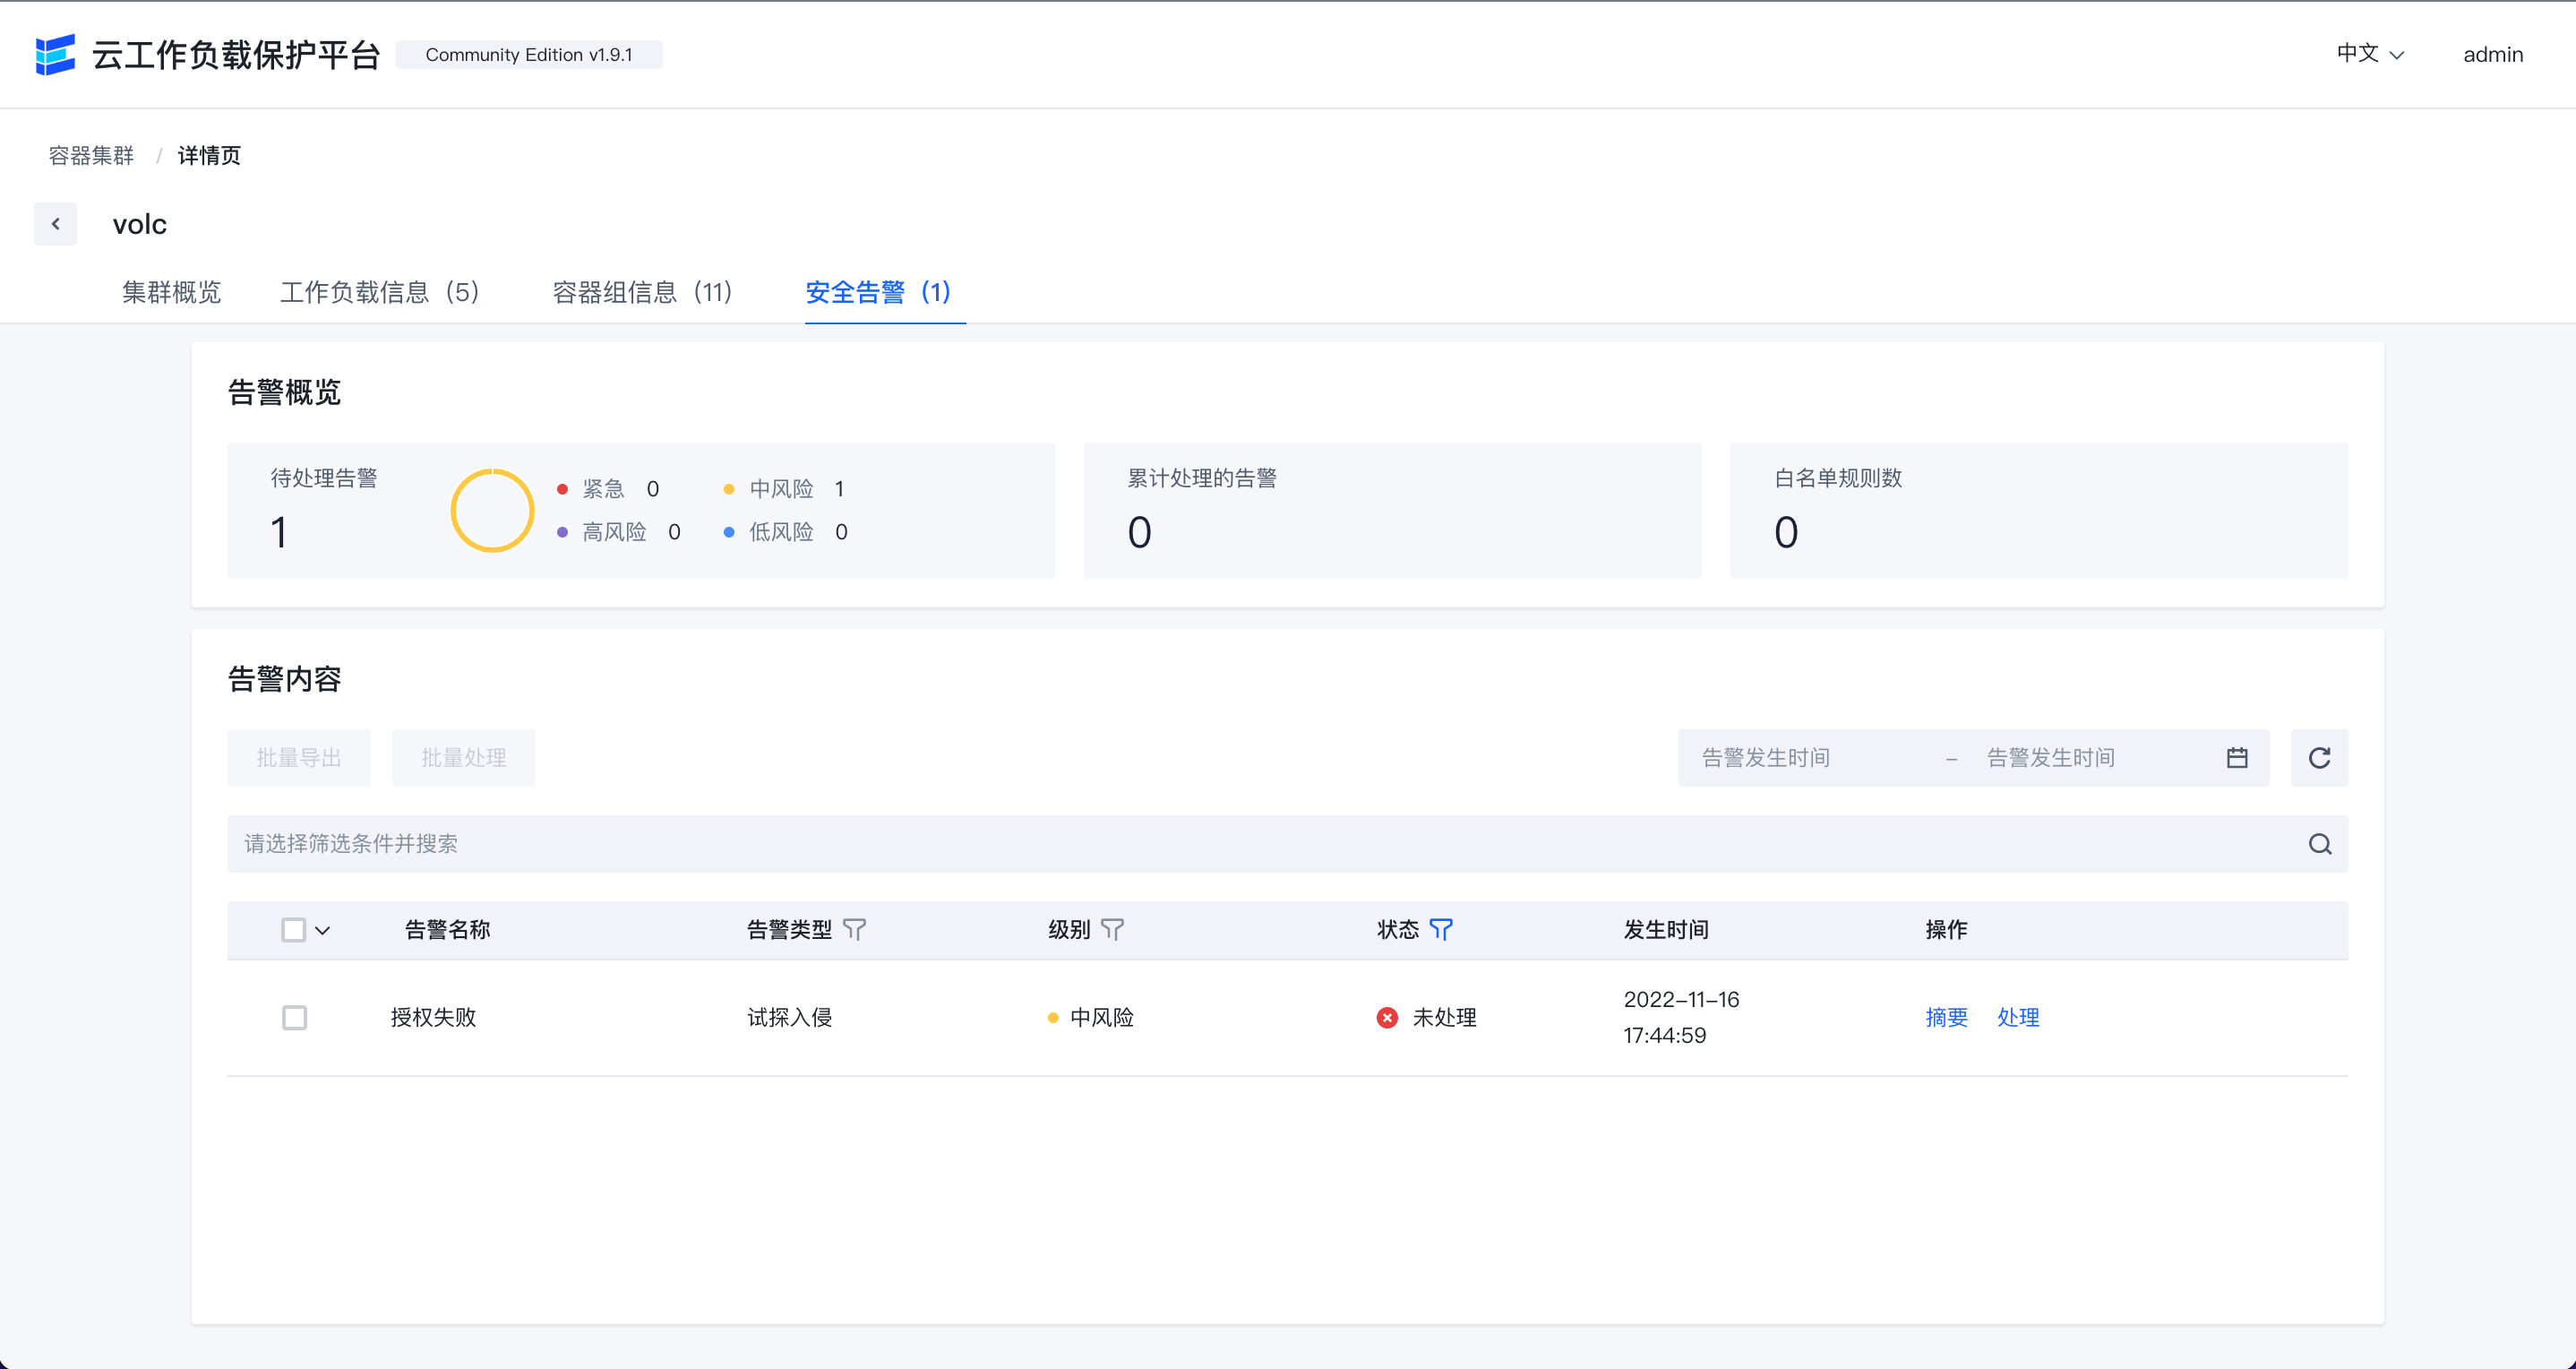Click the 摘要 link for the alert
Viewport: 2576px width, 1369px height.
click(x=1946, y=1018)
